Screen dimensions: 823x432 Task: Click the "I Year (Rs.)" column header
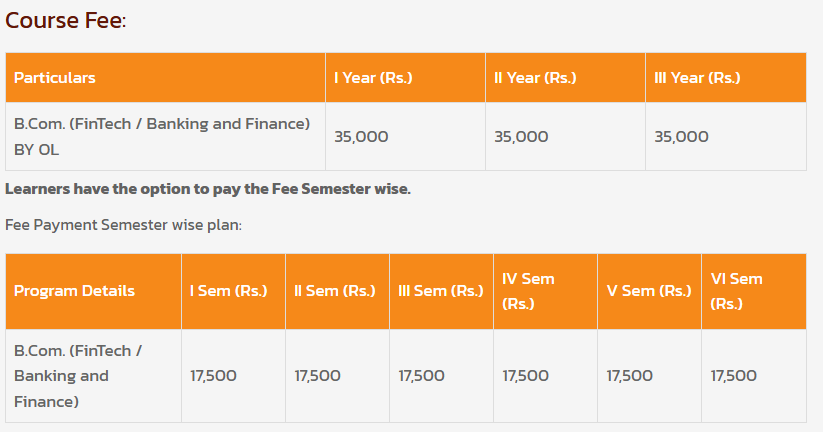[373, 77]
